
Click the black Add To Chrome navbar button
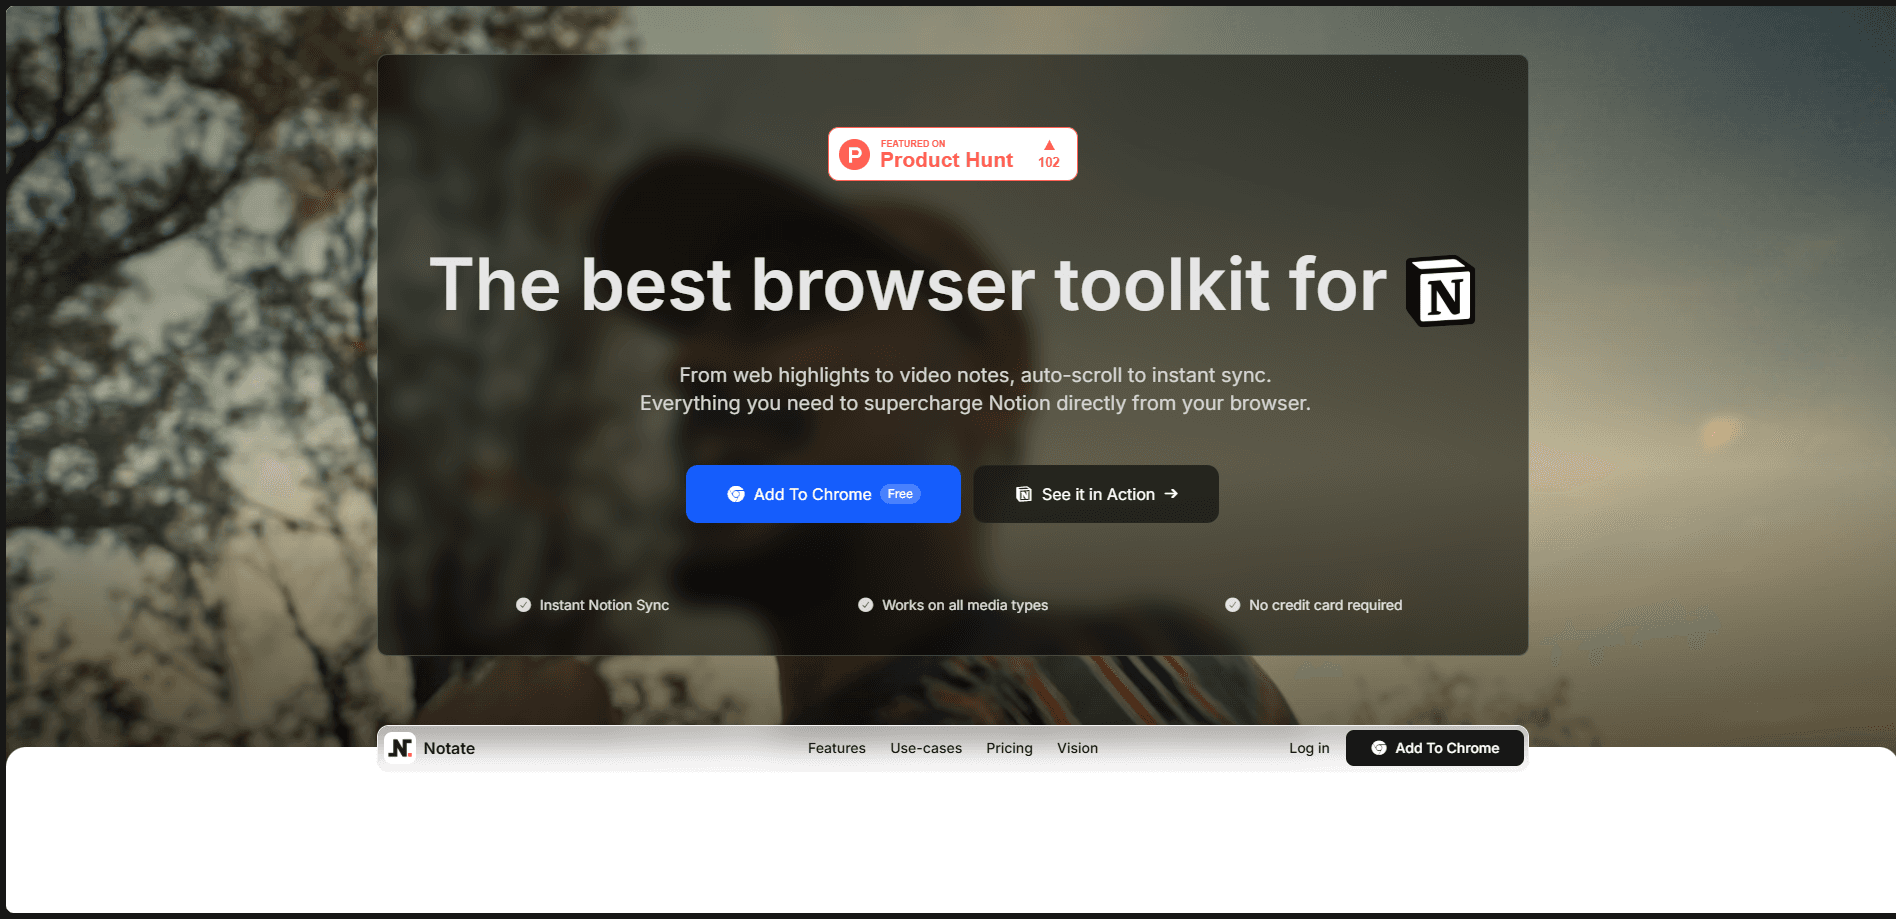(1435, 748)
